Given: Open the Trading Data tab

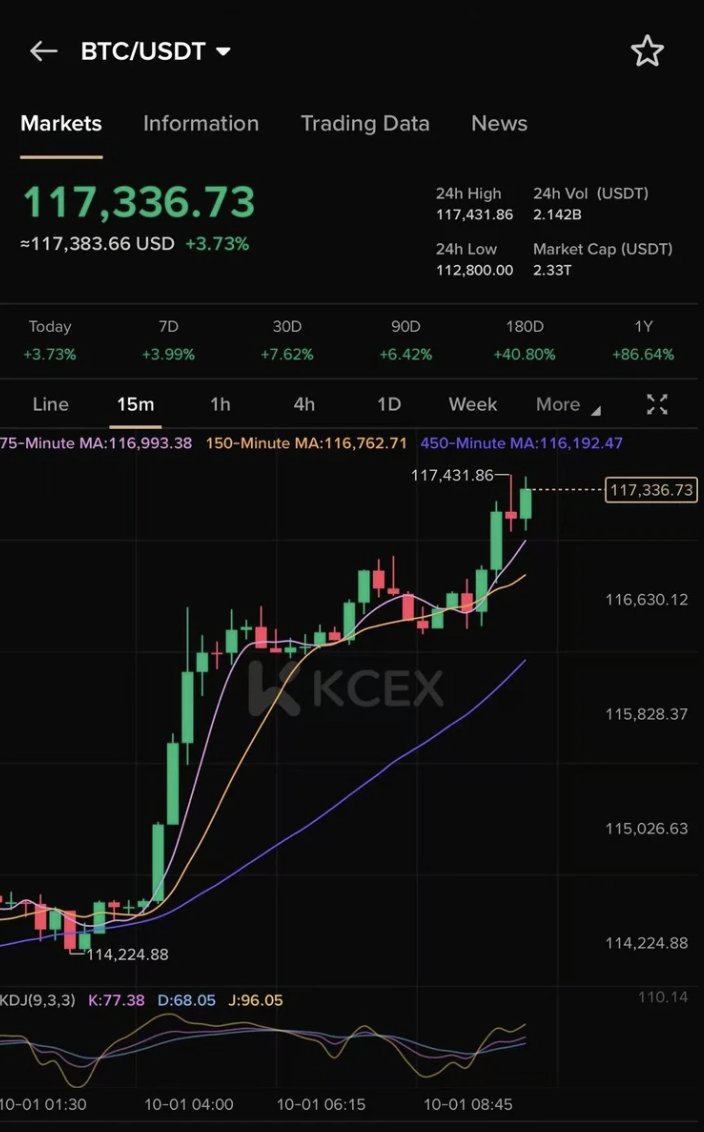Looking at the screenshot, I should [365, 123].
